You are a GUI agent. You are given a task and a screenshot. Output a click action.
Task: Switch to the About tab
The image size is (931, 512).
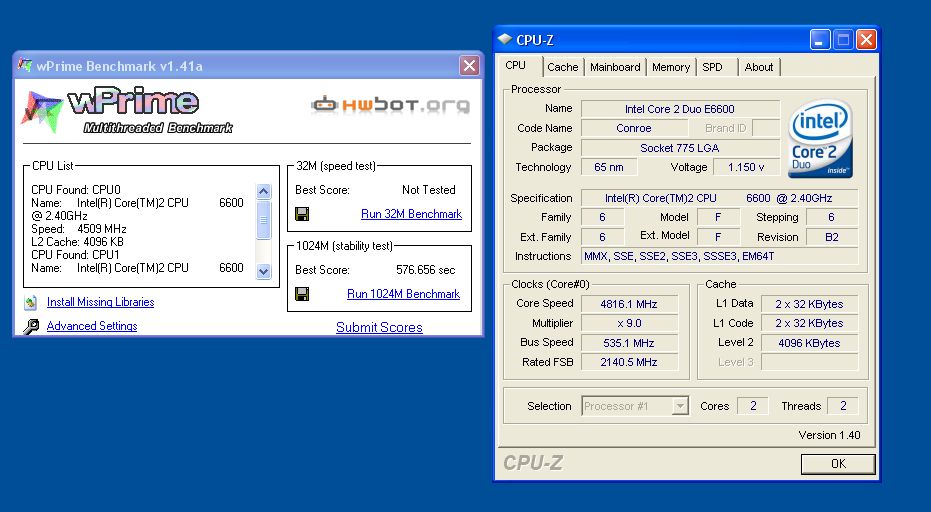click(759, 67)
